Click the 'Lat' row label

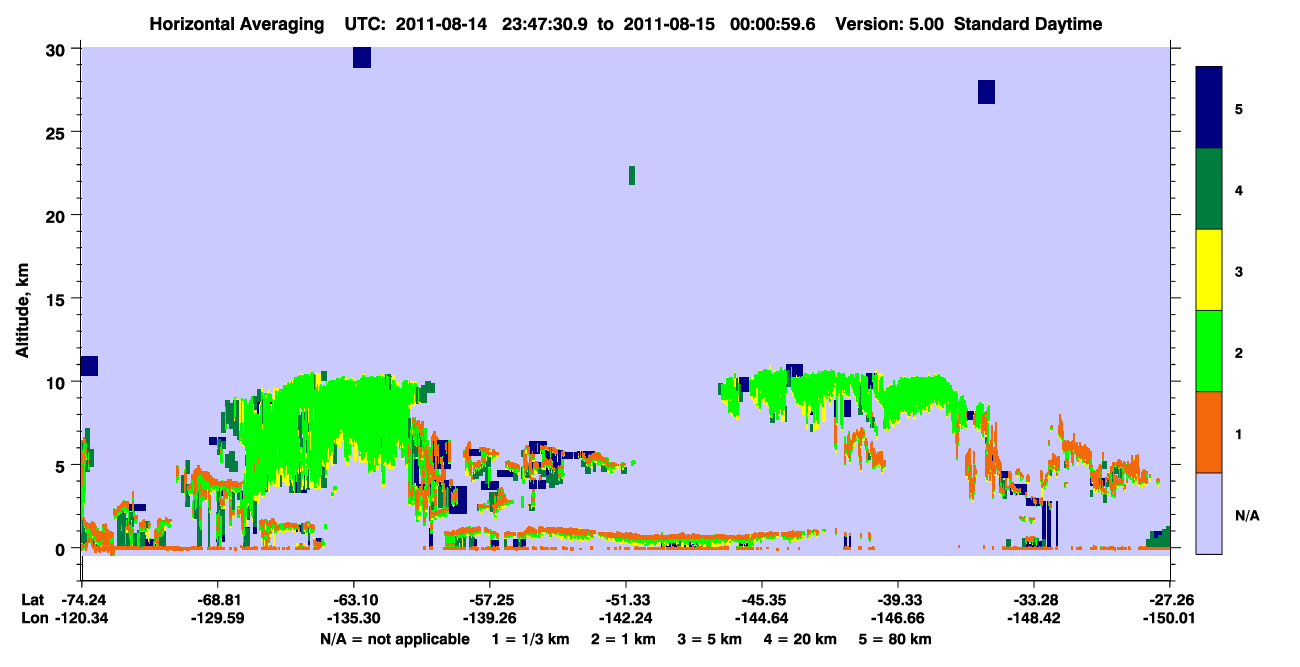32,600
